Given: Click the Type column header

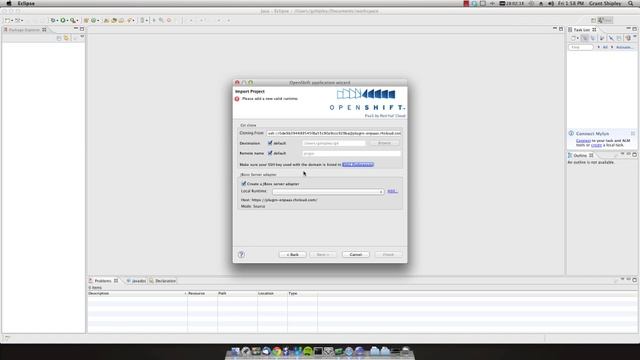Looking at the screenshot, I should [x=302, y=293].
